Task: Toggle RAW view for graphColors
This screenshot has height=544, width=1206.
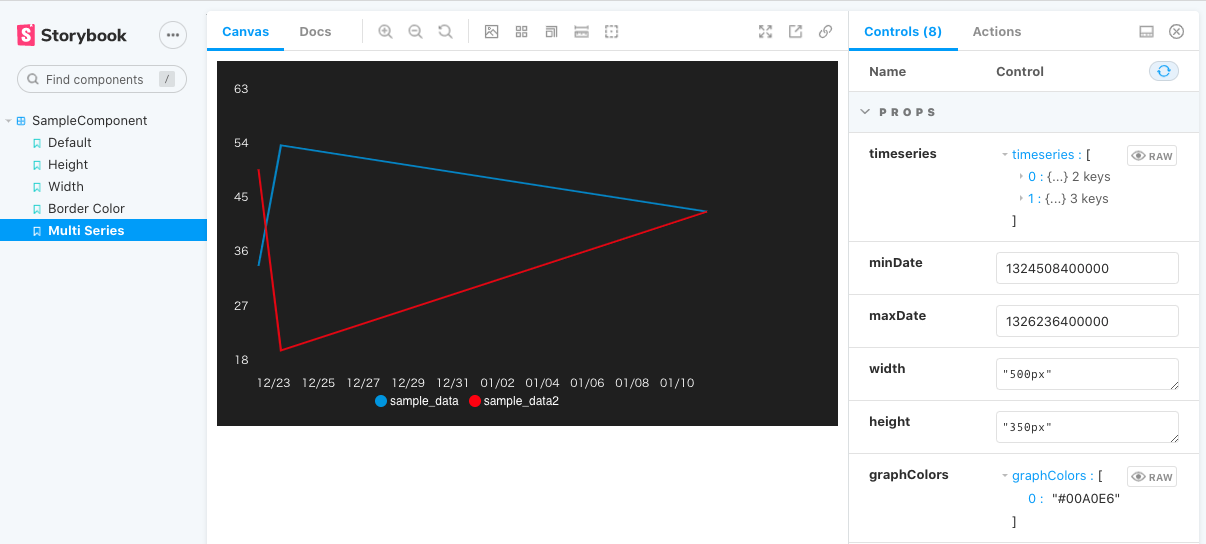Action: [x=1152, y=477]
